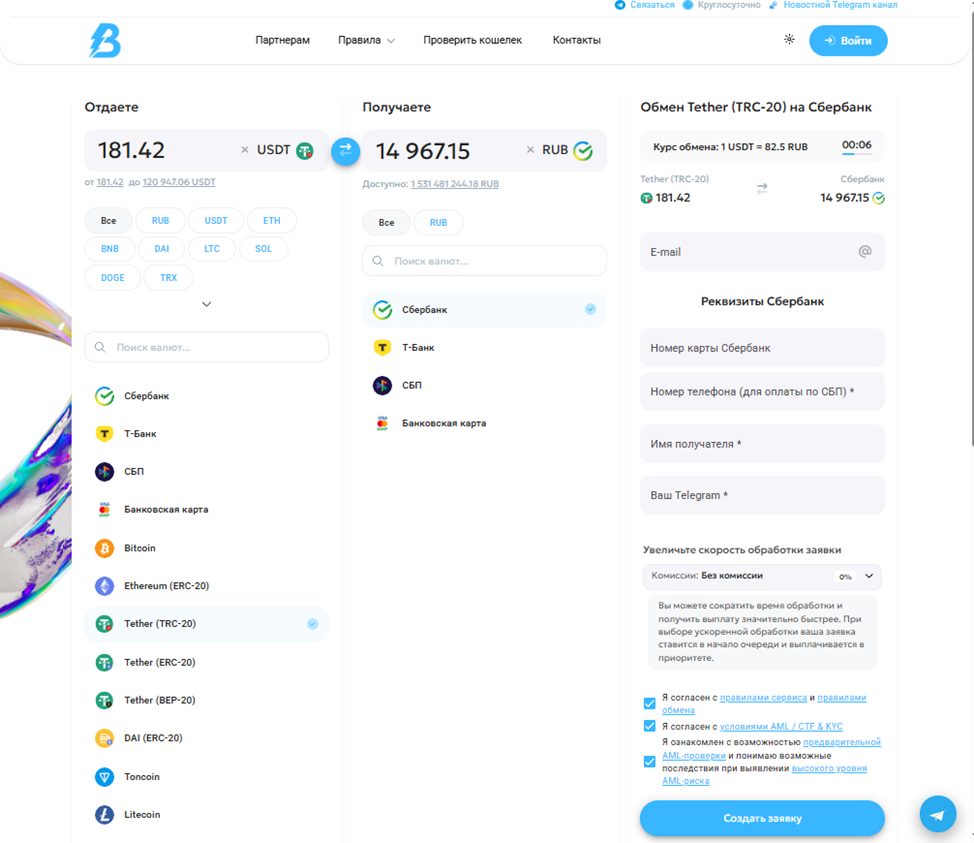
Task: Filter give currencies by ETH tag
Action: (x=271, y=221)
